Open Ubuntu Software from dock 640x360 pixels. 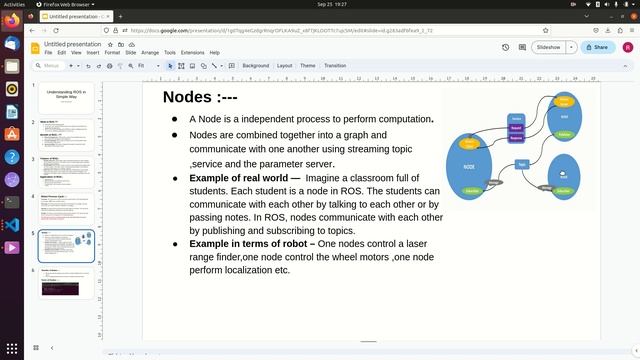12,134
